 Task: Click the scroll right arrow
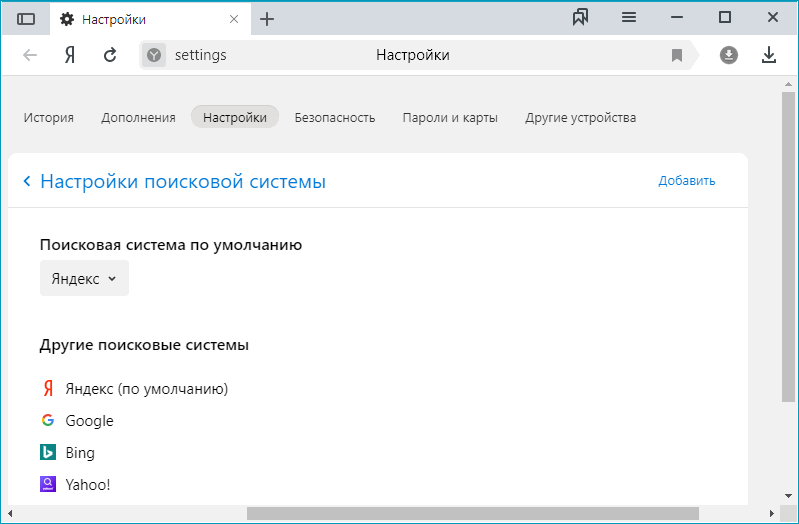point(772,513)
